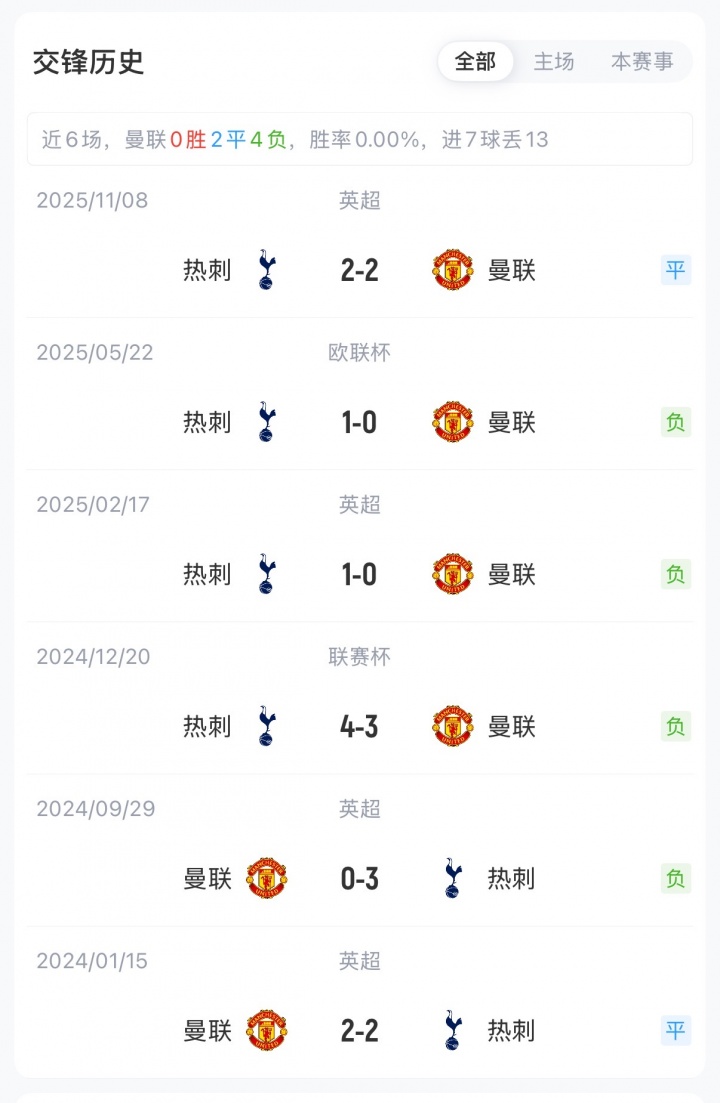
Task: Click Tottenham crest in 2025/11/08 match
Action: [x=266, y=270]
